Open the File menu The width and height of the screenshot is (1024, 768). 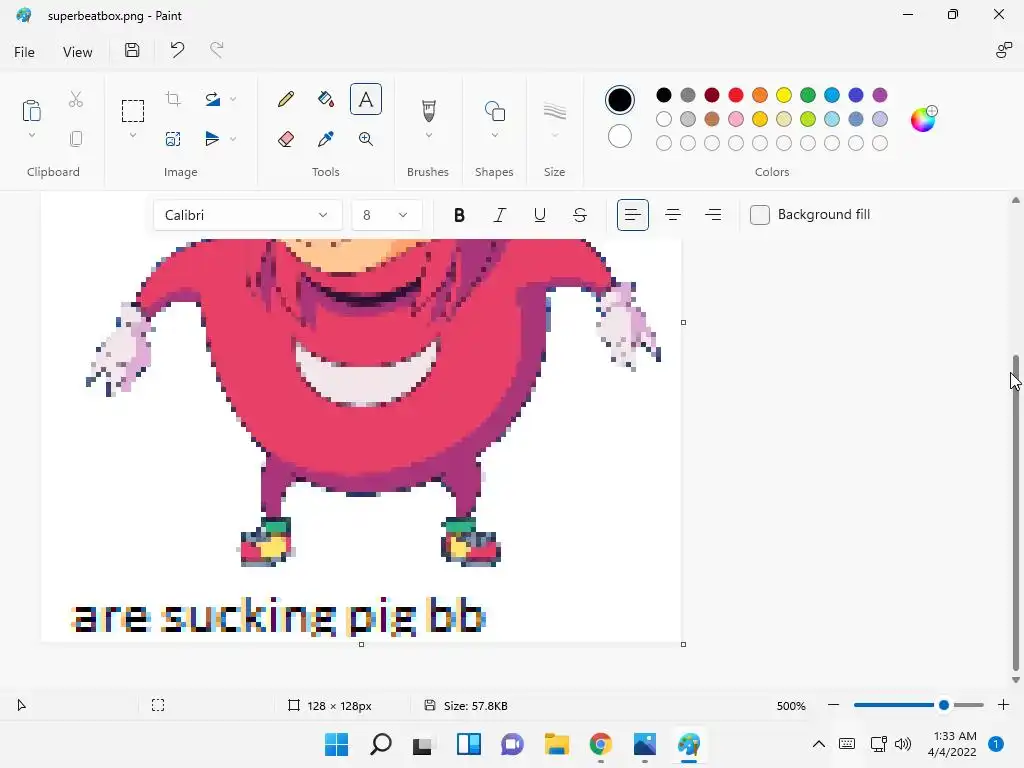point(24,52)
